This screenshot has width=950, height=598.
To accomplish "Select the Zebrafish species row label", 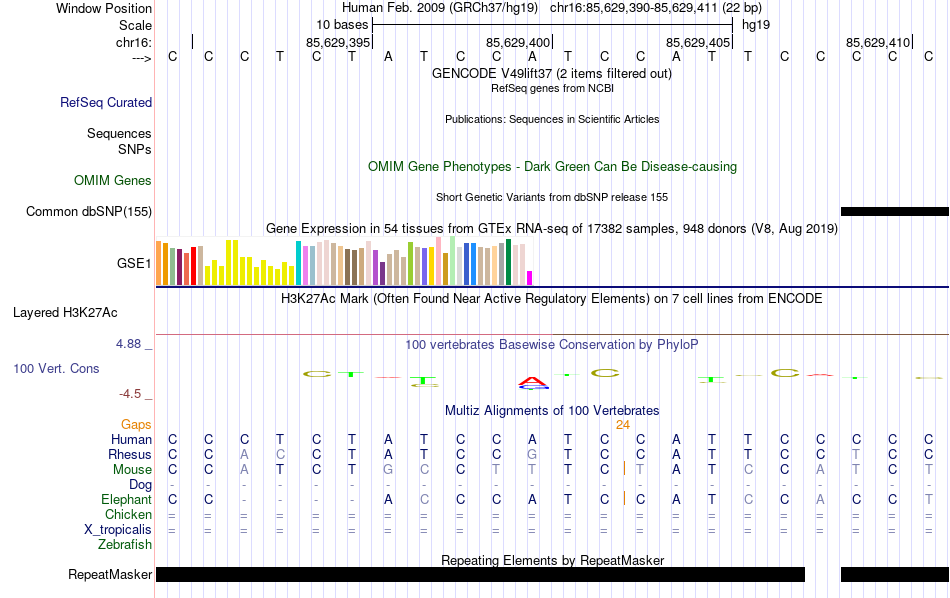I will 125,545.
